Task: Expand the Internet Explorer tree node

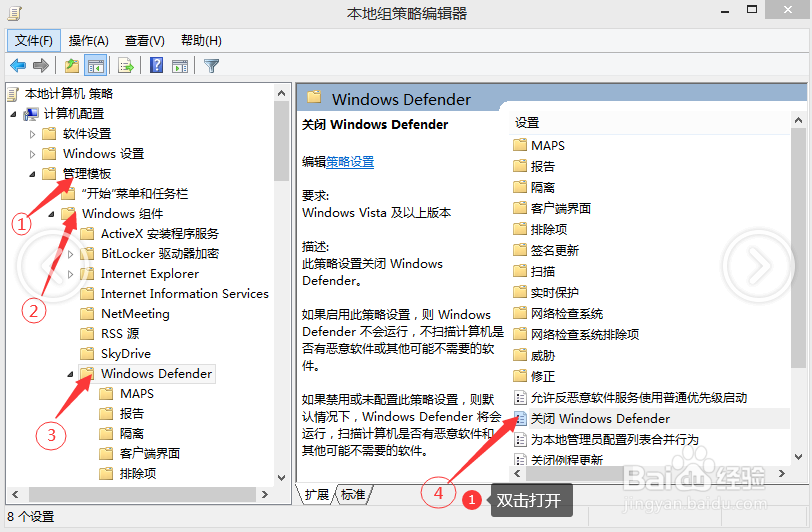Action: tap(71, 274)
